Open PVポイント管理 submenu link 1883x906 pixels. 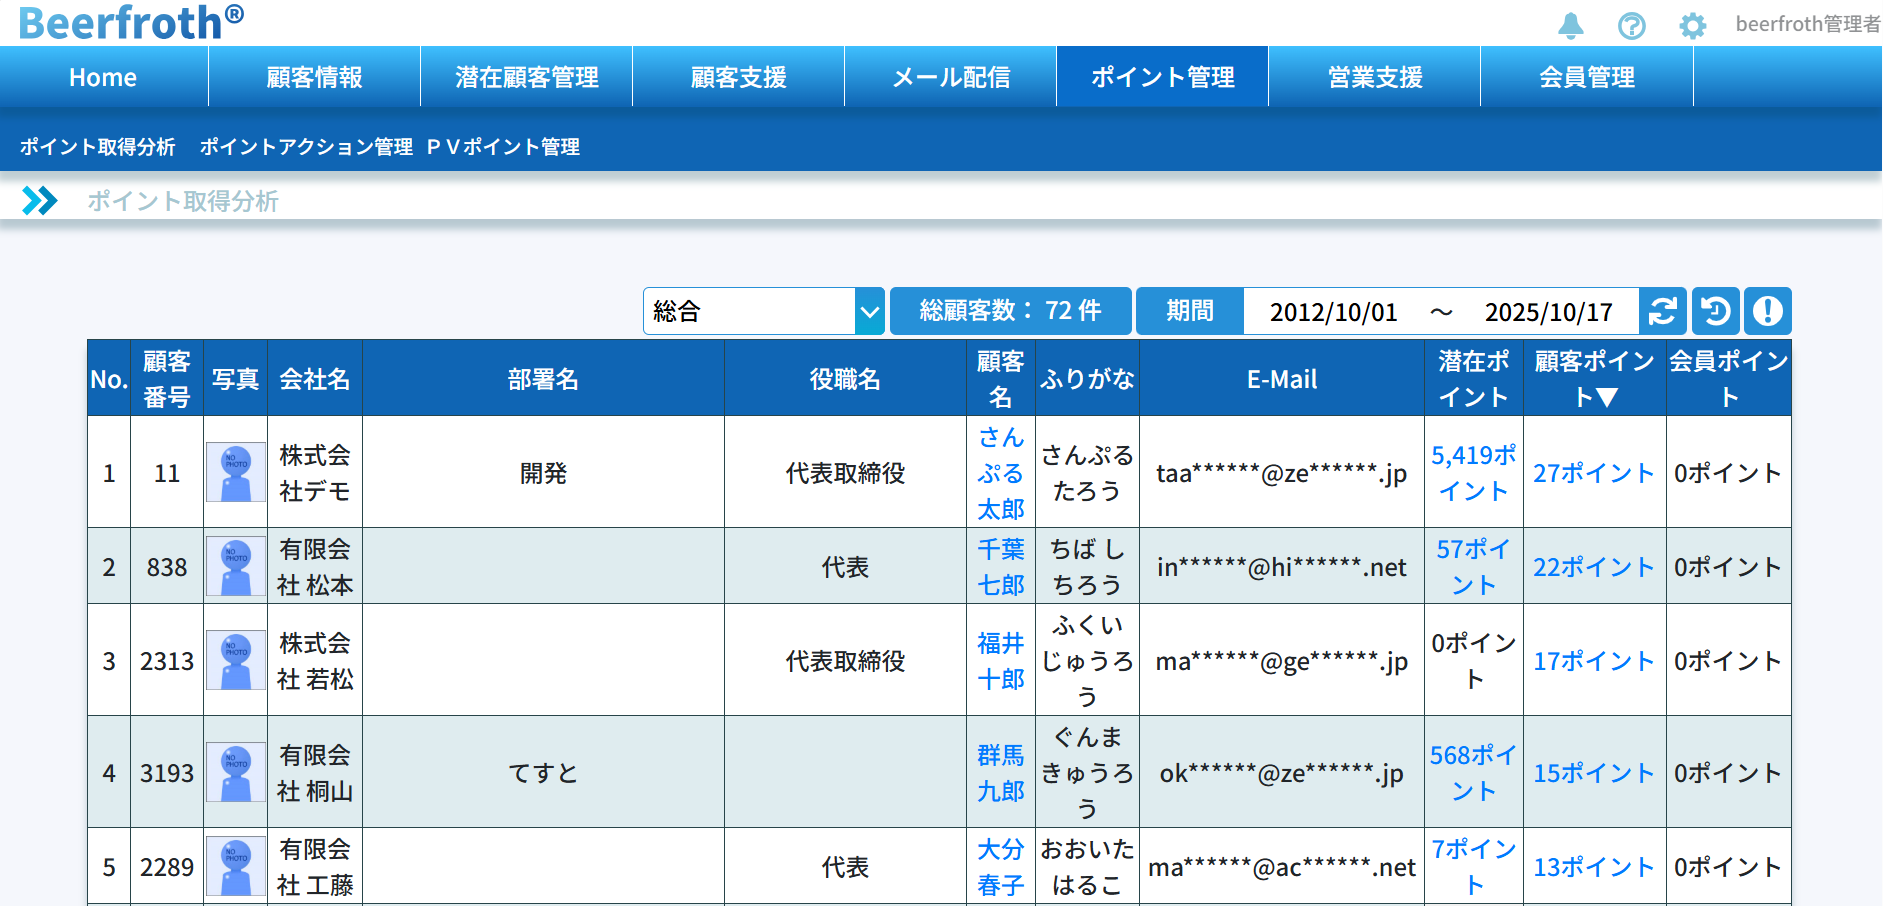(x=503, y=147)
